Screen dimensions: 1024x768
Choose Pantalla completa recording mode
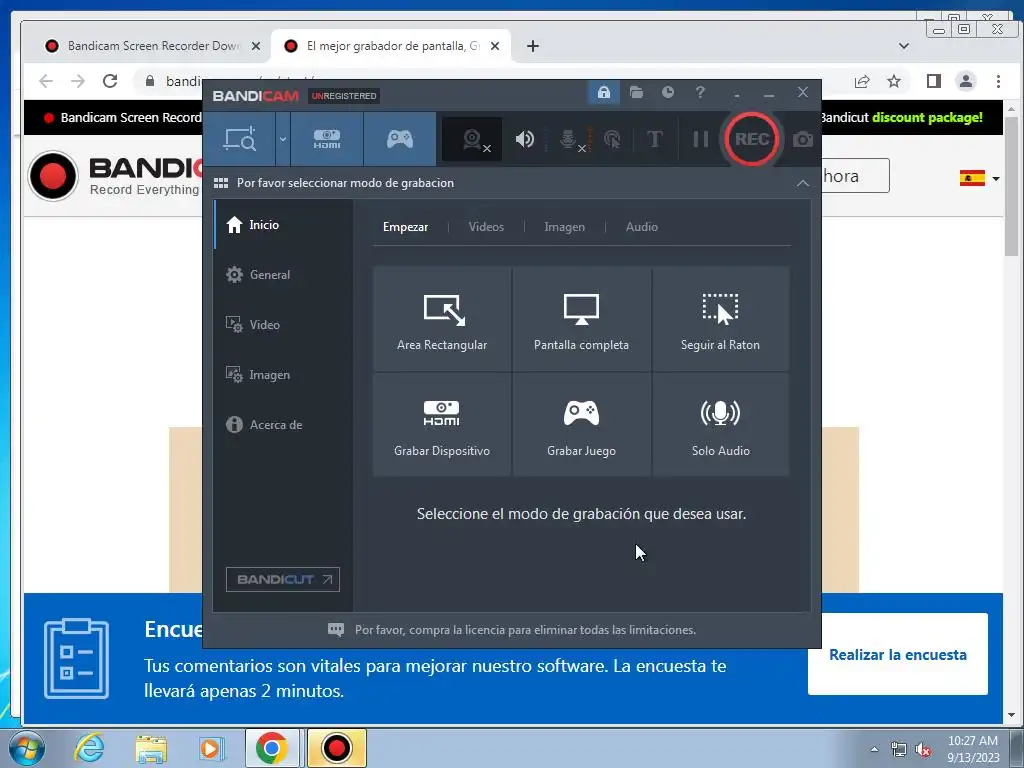(x=581, y=319)
